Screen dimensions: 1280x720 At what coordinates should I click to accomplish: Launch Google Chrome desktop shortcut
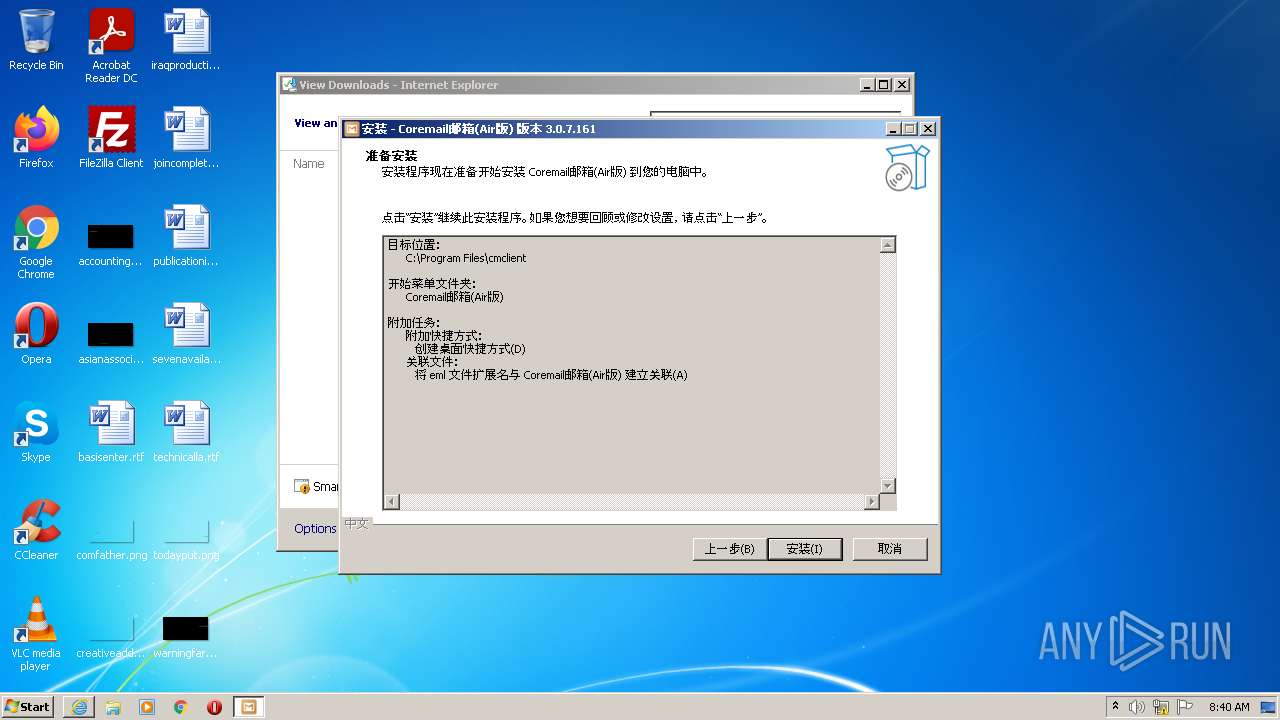pos(36,242)
